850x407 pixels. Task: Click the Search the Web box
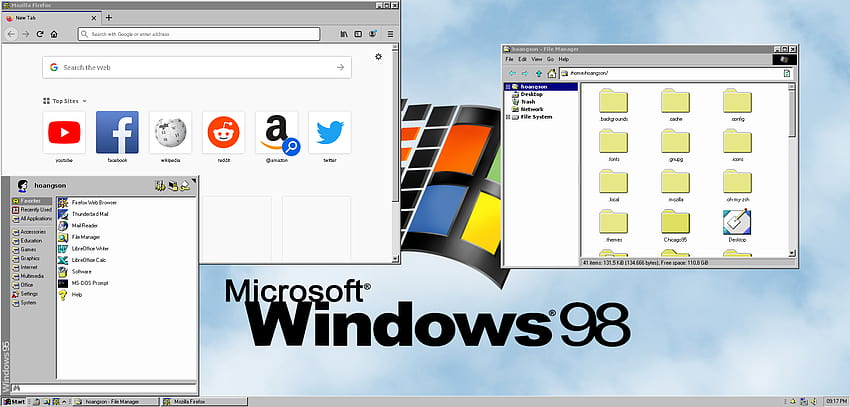(197, 67)
